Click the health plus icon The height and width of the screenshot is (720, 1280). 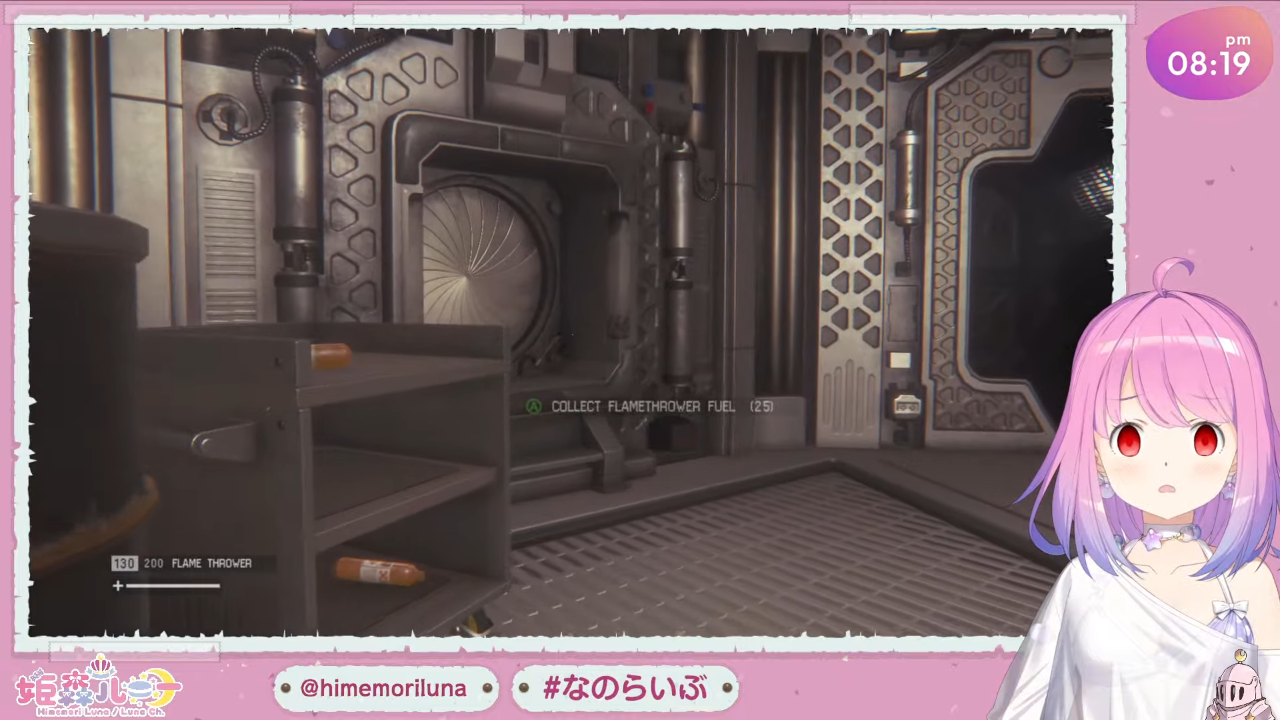tap(118, 586)
